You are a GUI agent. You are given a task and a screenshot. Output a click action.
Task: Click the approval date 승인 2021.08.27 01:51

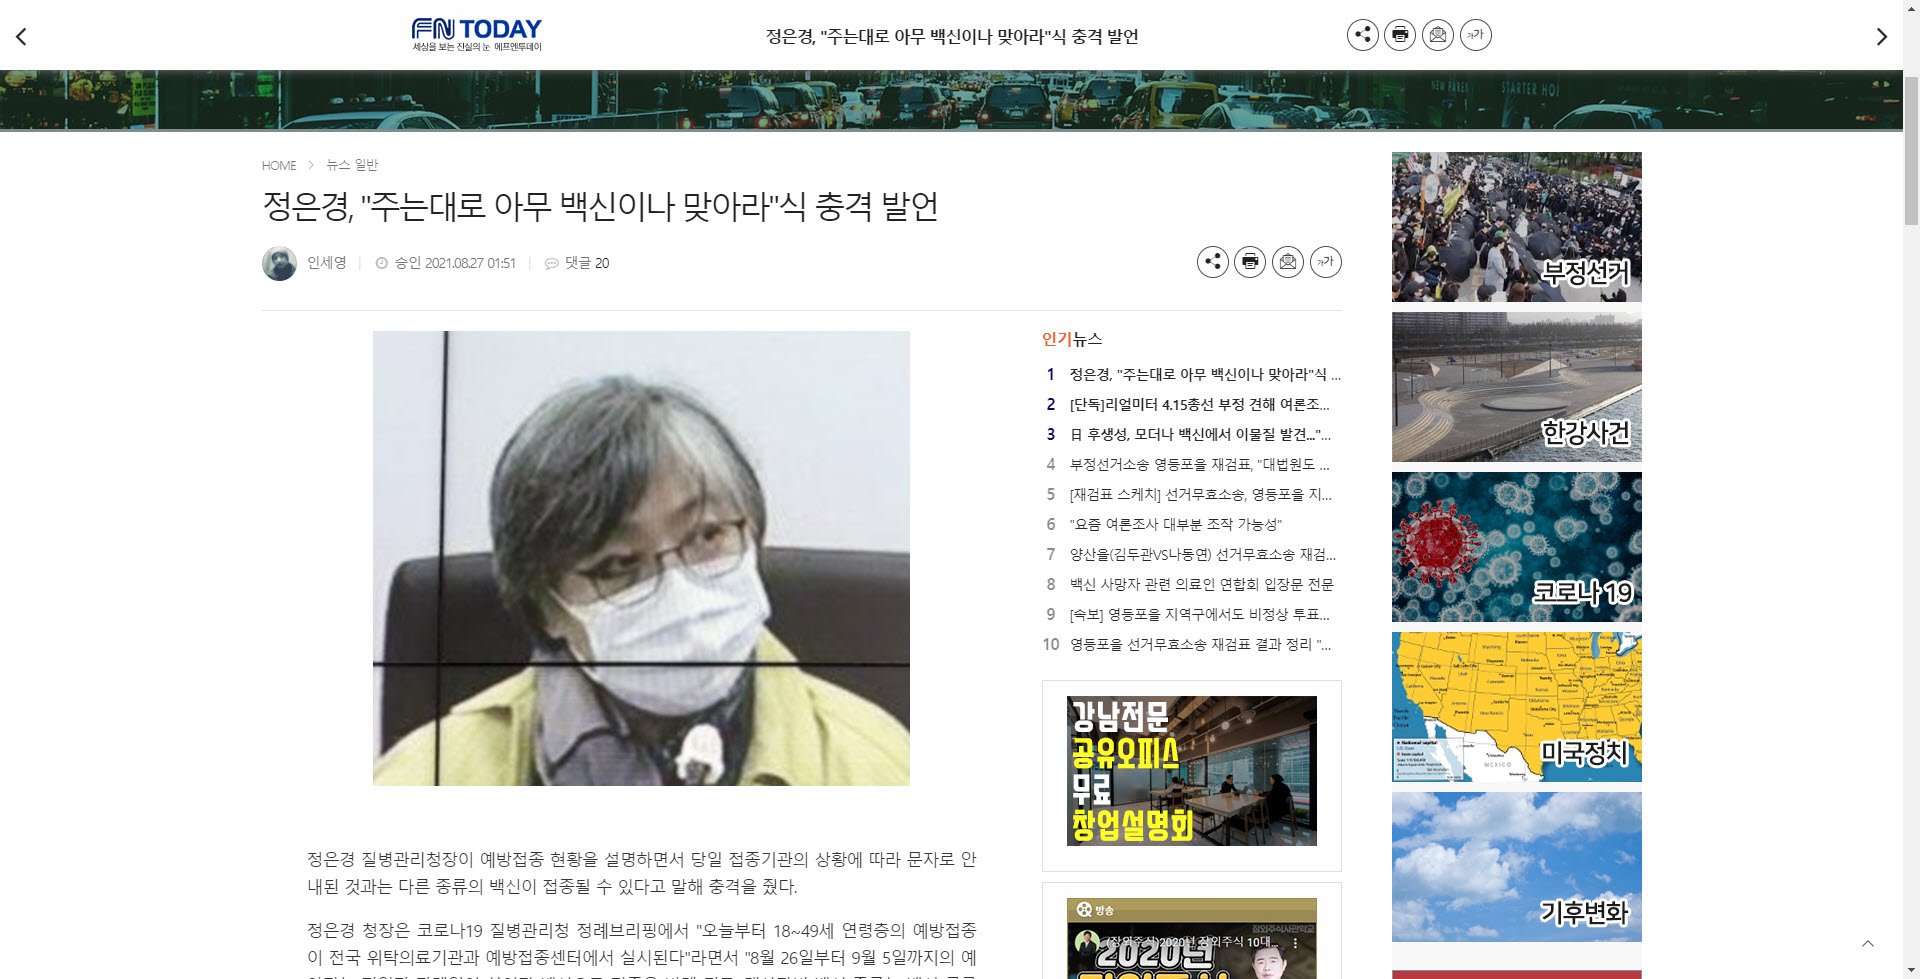click(446, 263)
